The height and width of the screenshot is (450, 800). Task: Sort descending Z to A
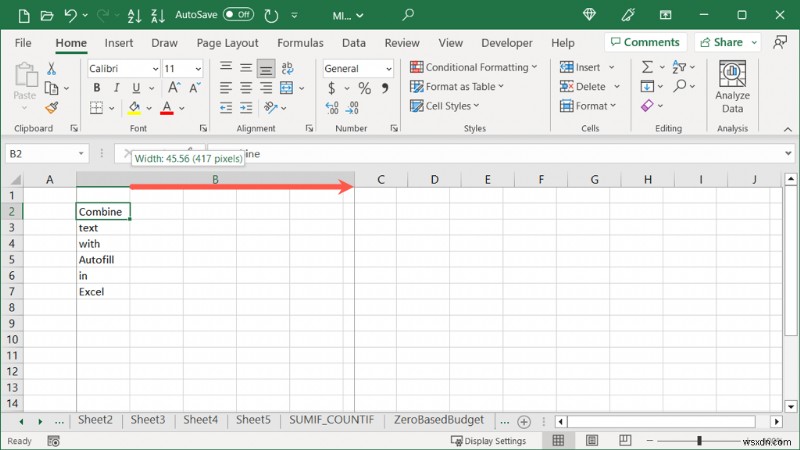158,16
